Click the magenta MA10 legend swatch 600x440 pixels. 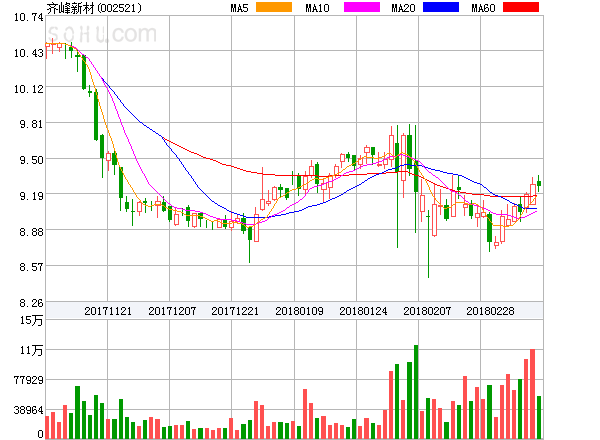click(x=362, y=7)
